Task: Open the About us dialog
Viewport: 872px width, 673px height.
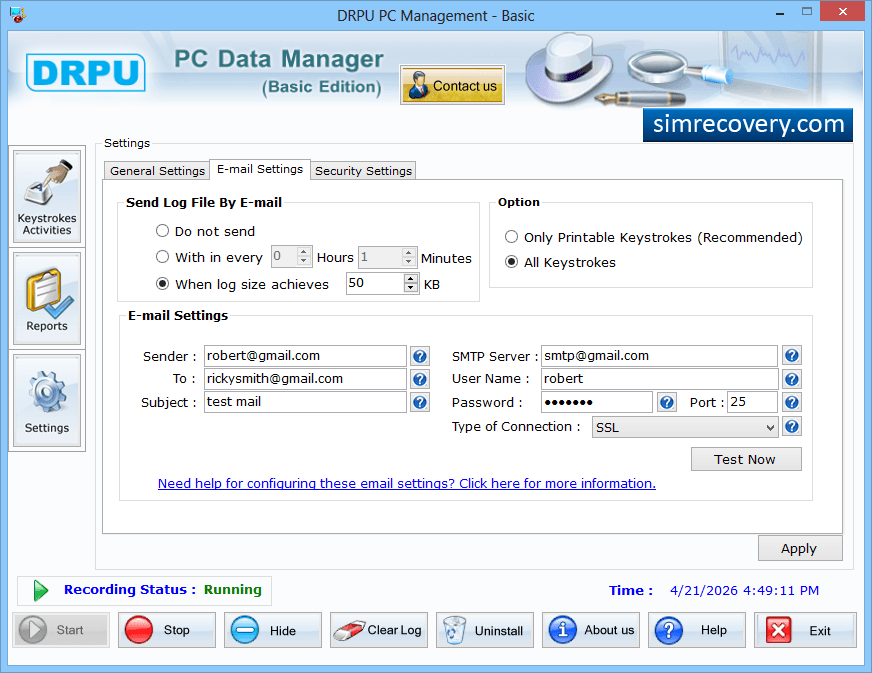Action: tap(591, 630)
